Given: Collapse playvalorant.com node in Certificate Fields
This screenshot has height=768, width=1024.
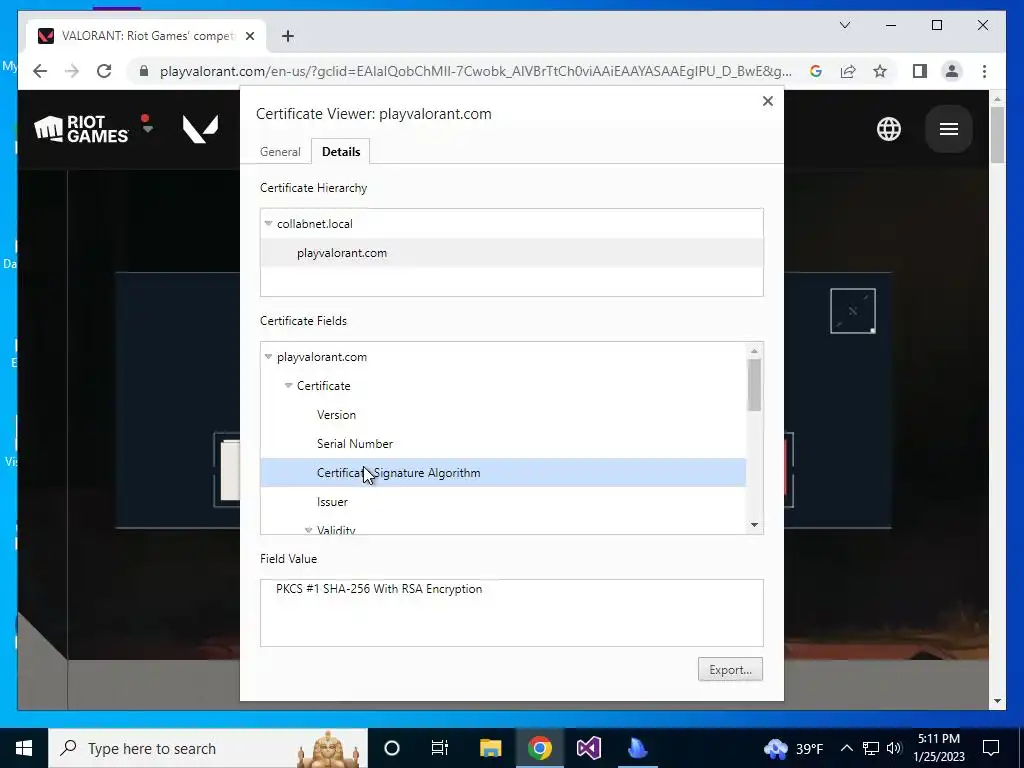Looking at the screenshot, I should (x=268, y=357).
